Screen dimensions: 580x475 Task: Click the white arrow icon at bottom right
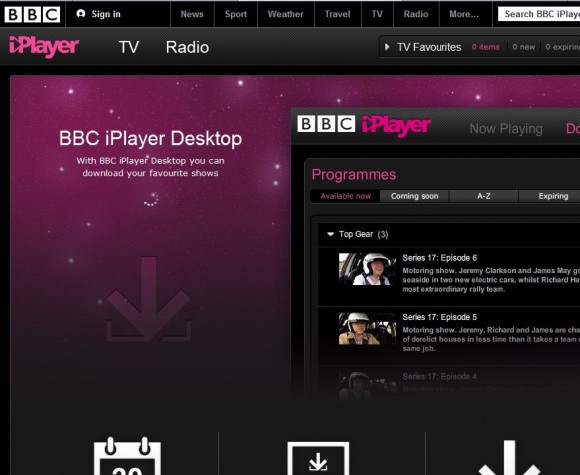(509, 458)
